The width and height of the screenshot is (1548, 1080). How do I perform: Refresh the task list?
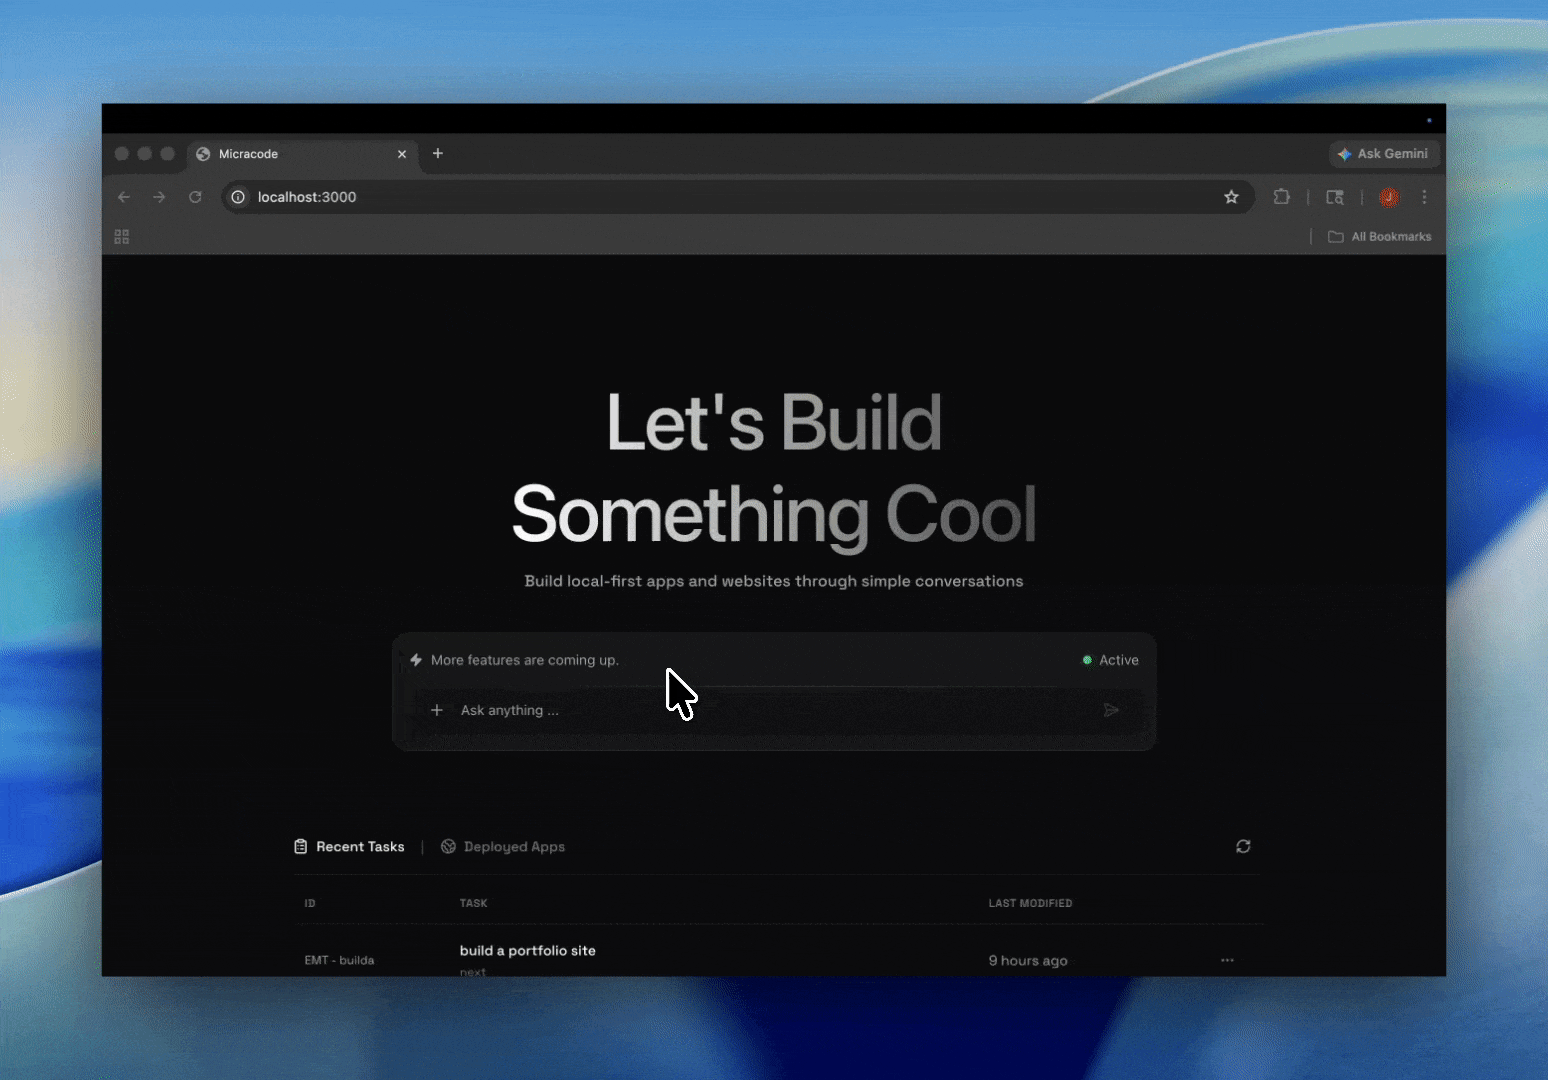1243,846
